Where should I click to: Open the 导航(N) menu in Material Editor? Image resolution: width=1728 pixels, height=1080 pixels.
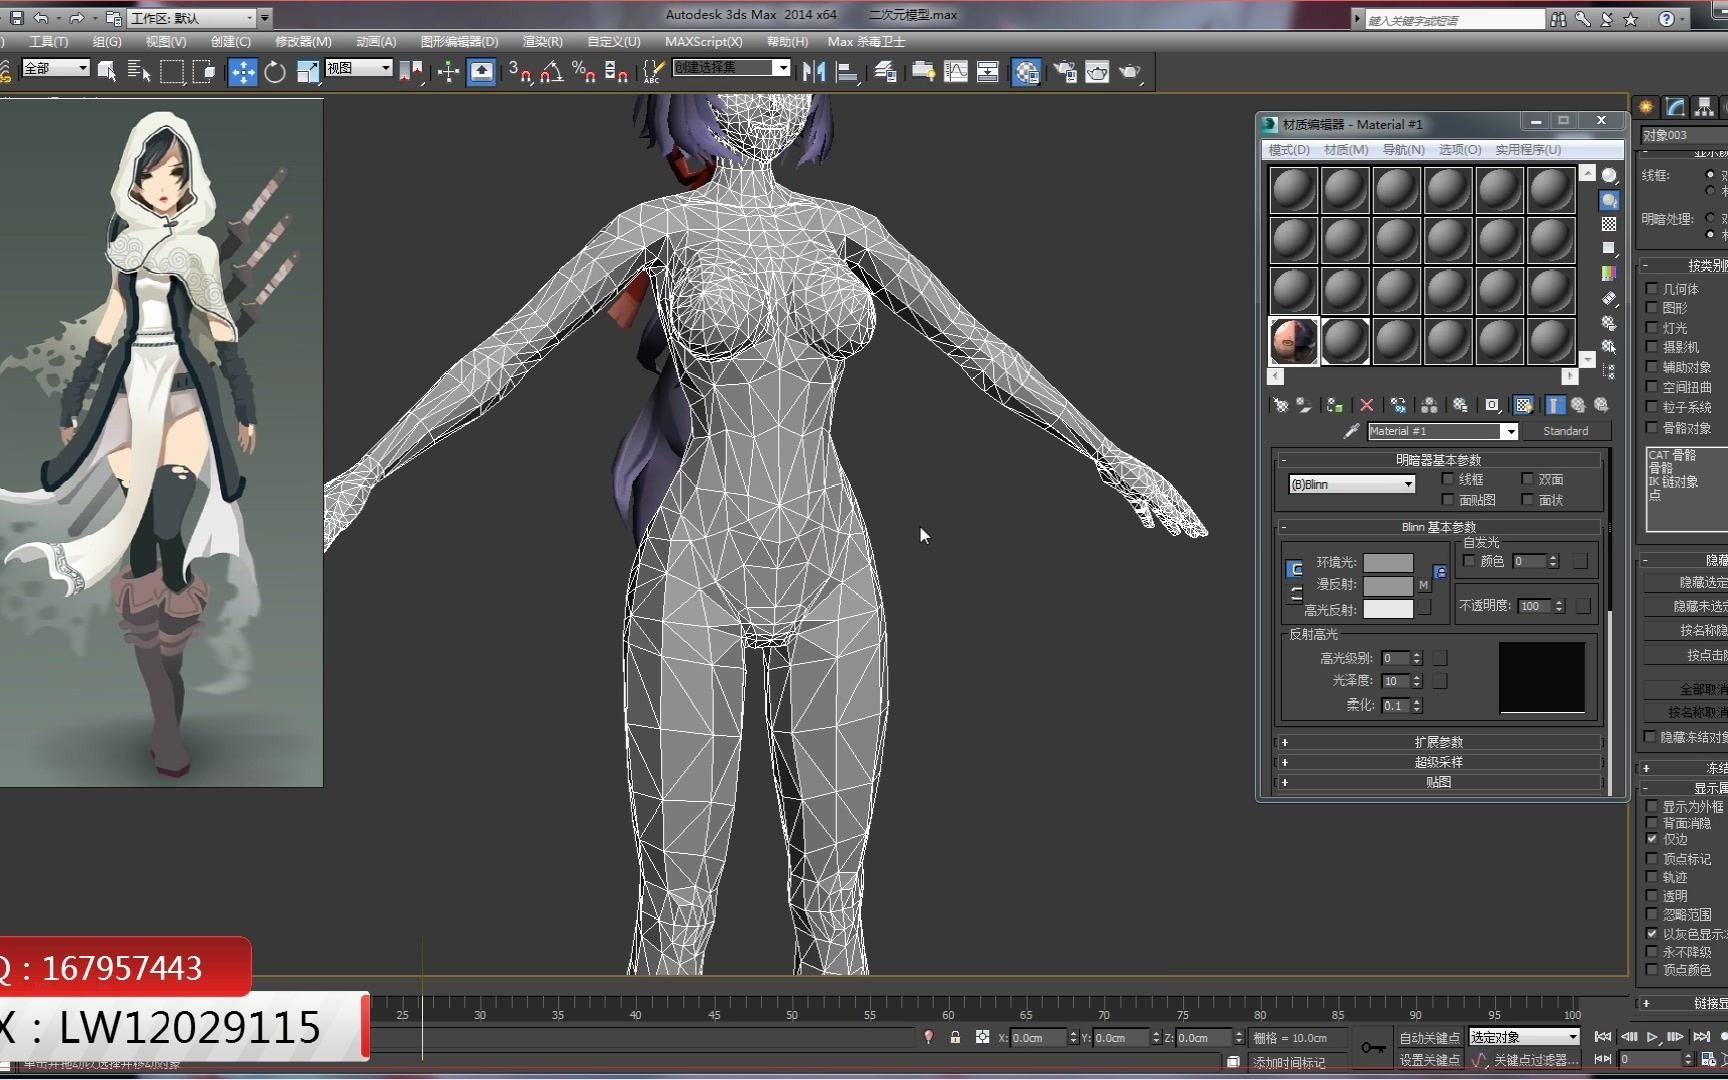click(x=1403, y=150)
